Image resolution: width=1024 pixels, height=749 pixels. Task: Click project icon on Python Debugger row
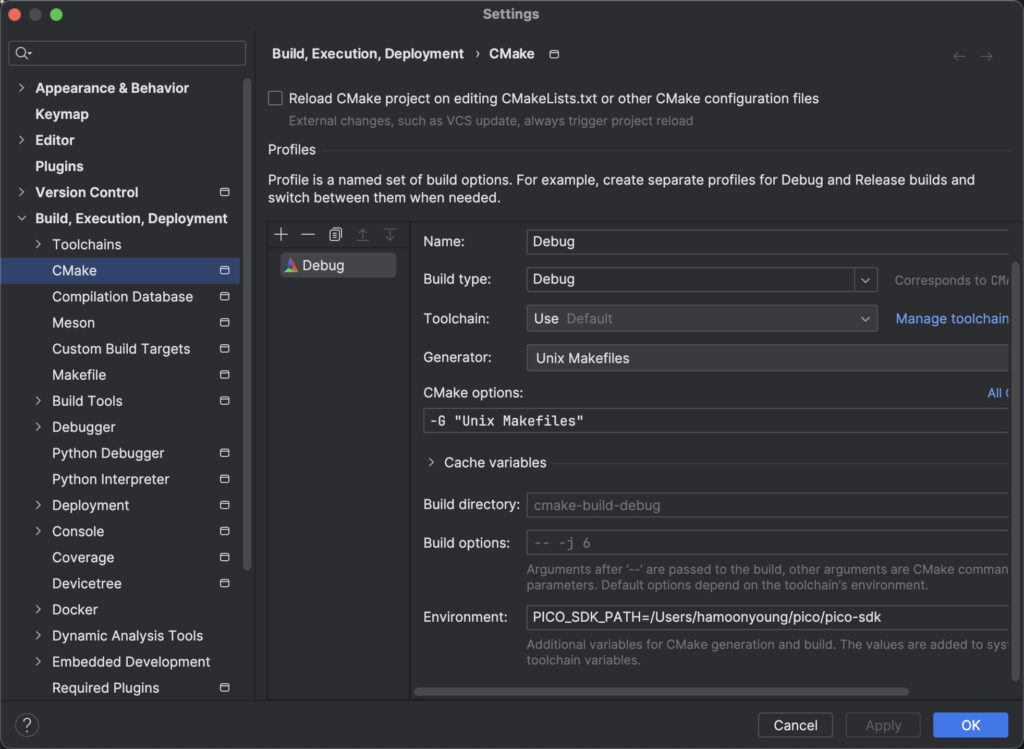(x=225, y=453)
